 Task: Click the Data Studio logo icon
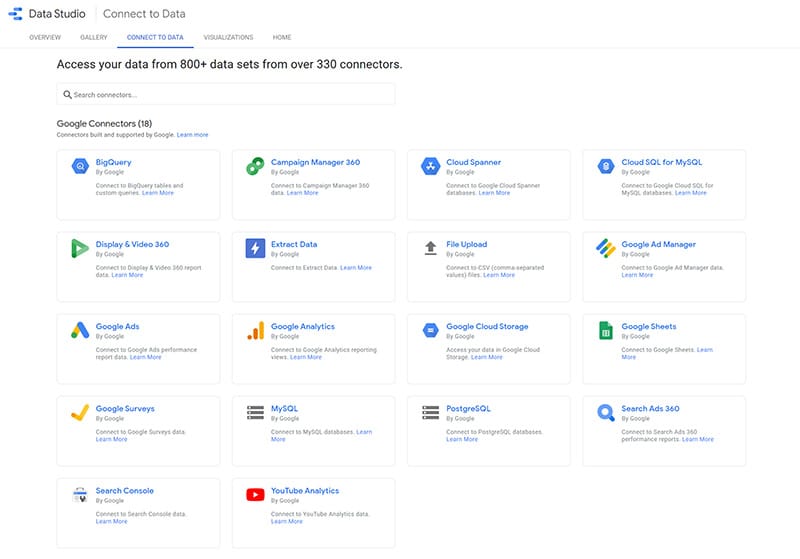click(15, 14)
